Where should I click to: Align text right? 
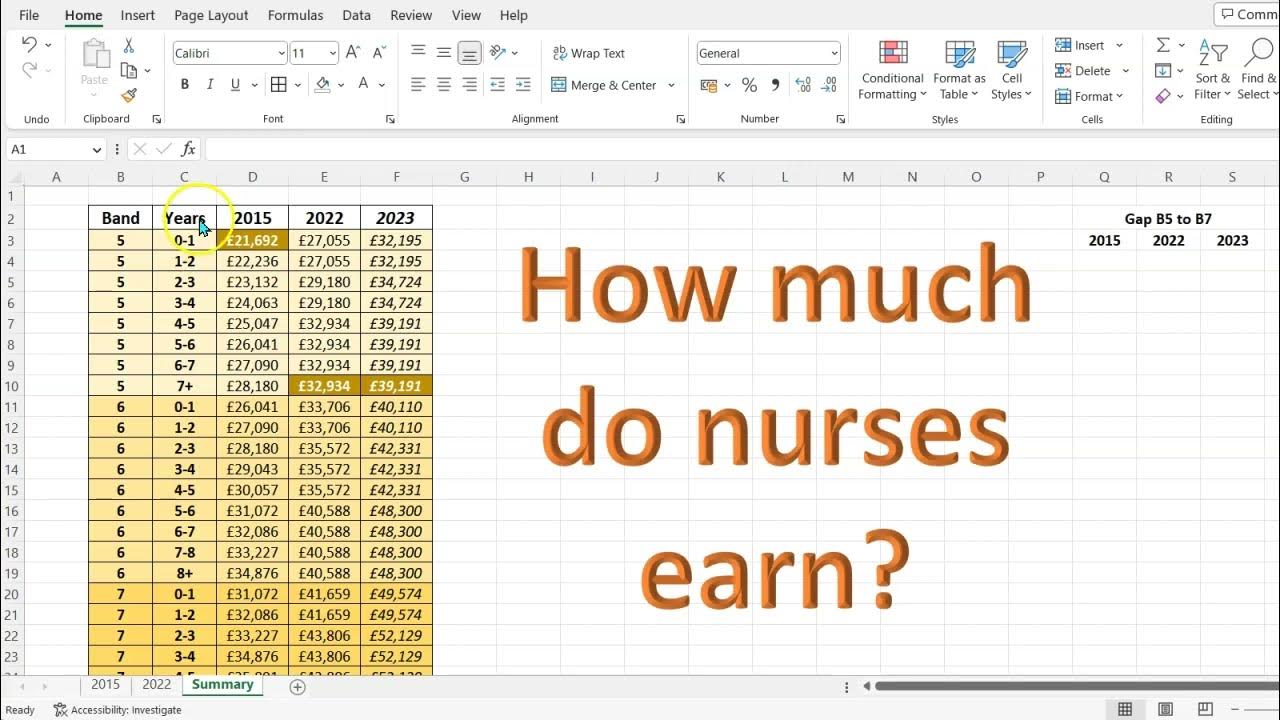(x=470, y=85)
